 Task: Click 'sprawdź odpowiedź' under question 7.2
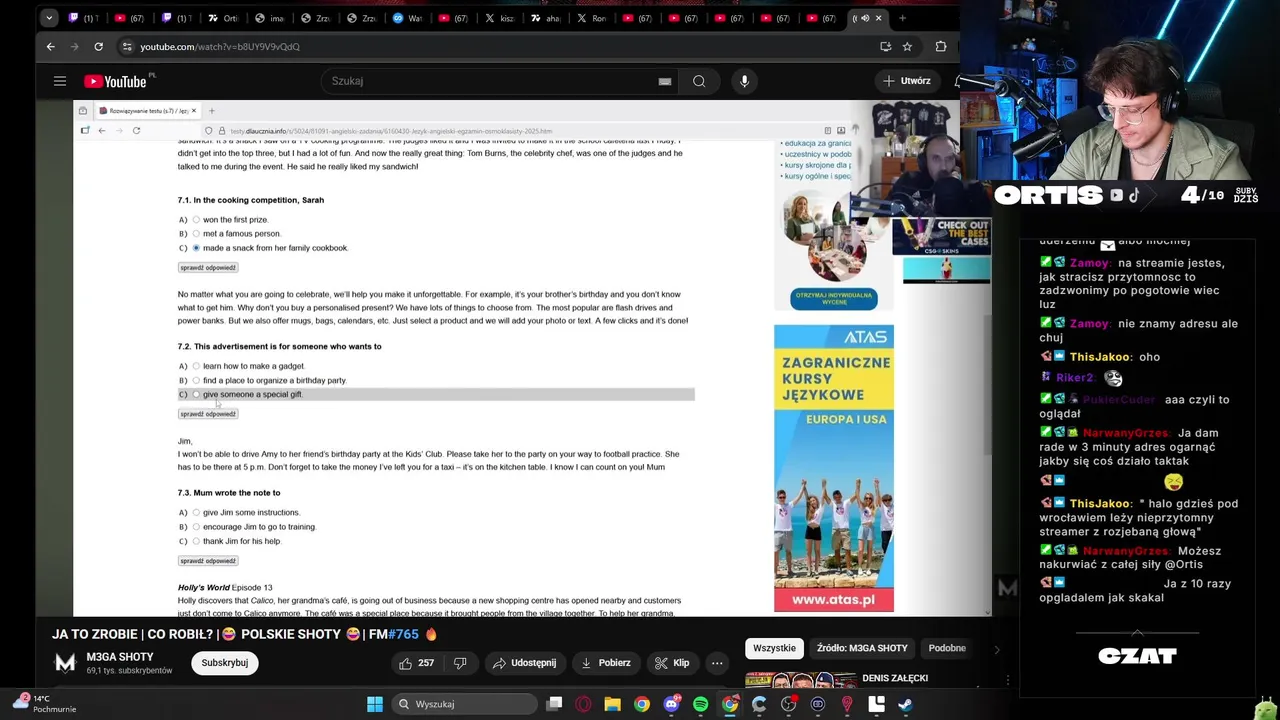coord(208,414)
